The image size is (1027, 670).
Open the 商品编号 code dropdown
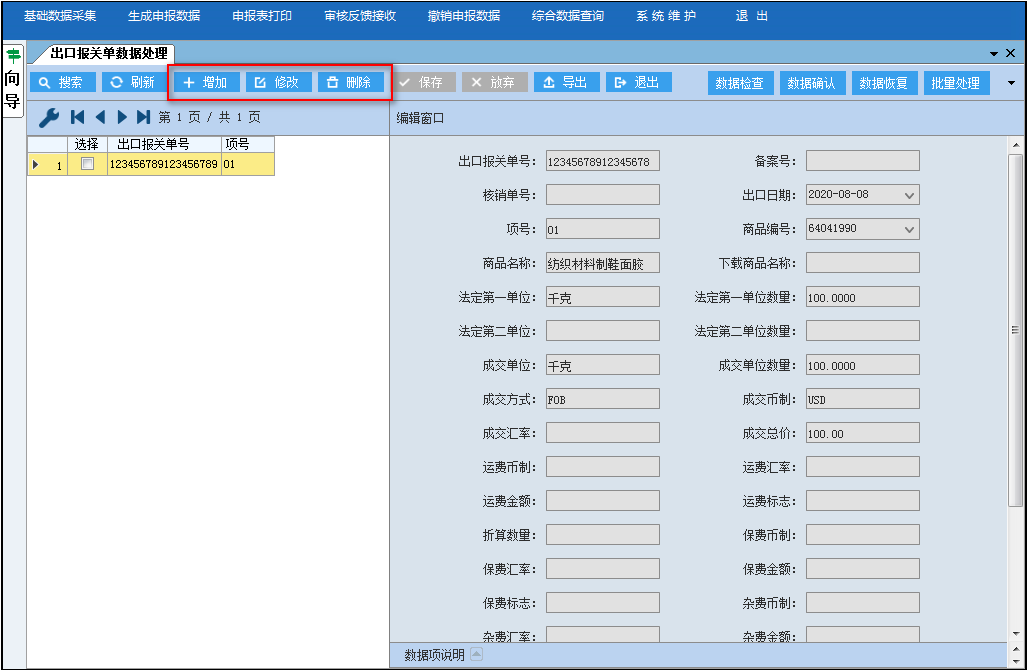909,229
